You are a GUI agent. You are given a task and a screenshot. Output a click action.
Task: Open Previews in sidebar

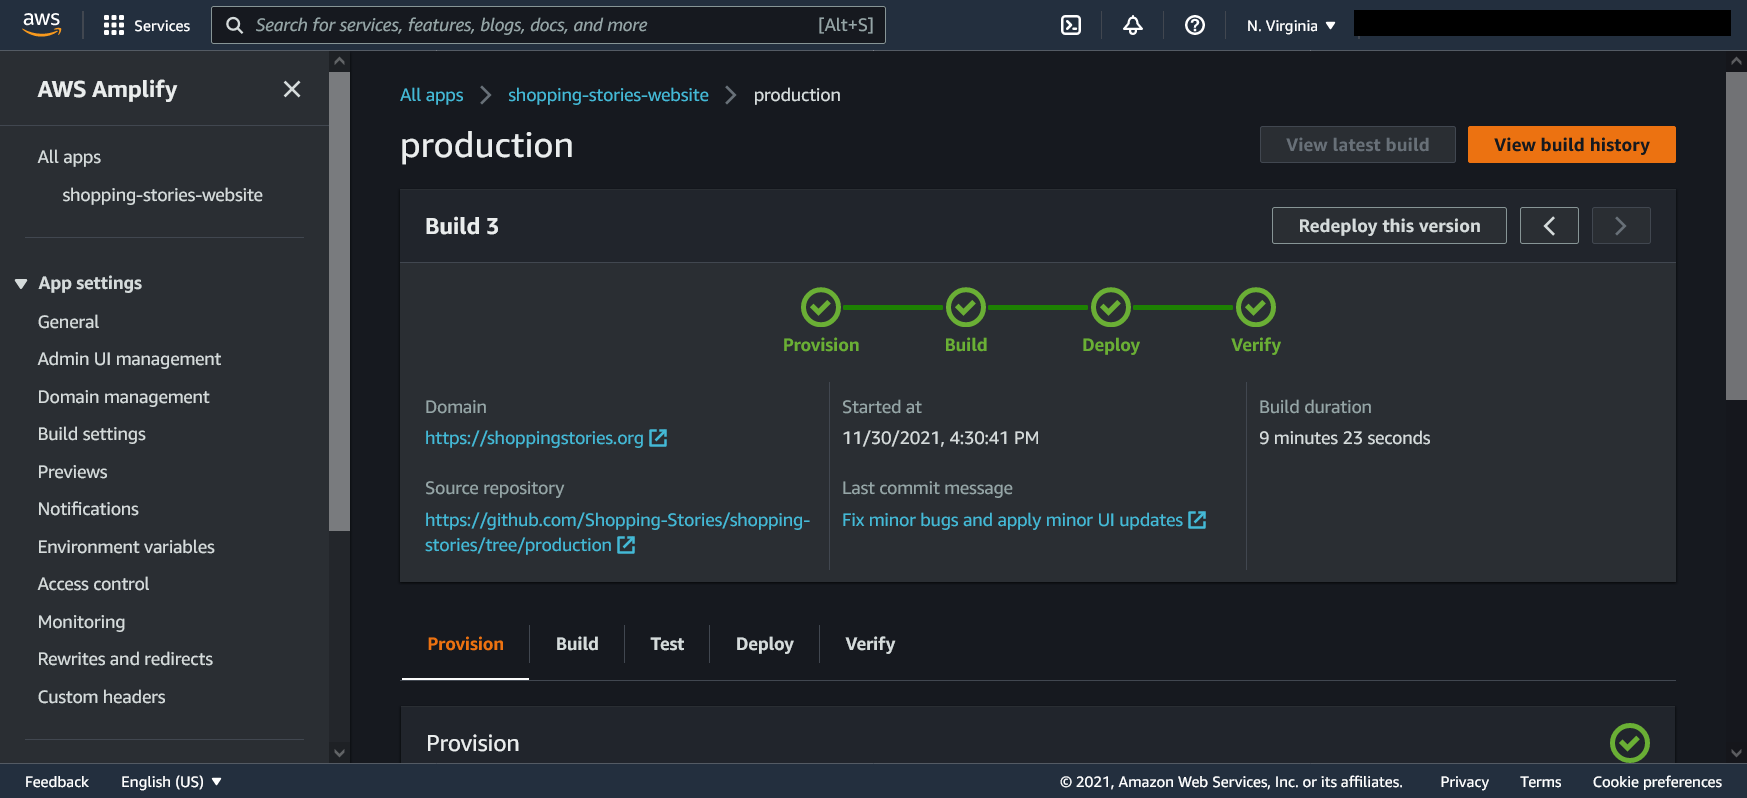coord(72,472)
